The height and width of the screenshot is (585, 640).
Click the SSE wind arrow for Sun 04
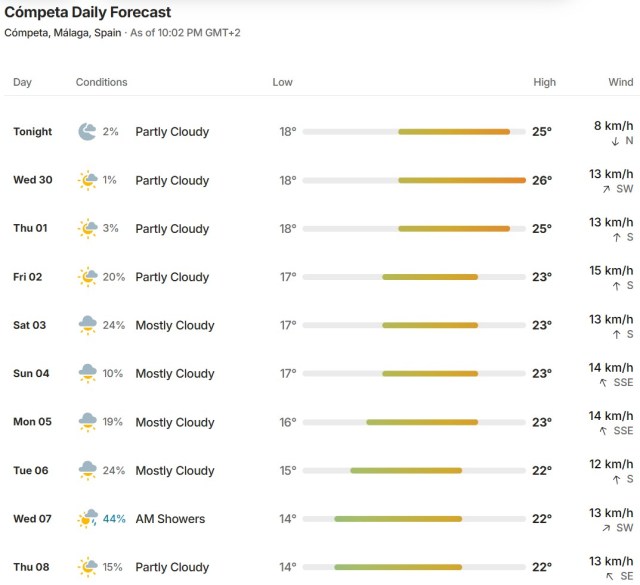(x=603, y=383)
